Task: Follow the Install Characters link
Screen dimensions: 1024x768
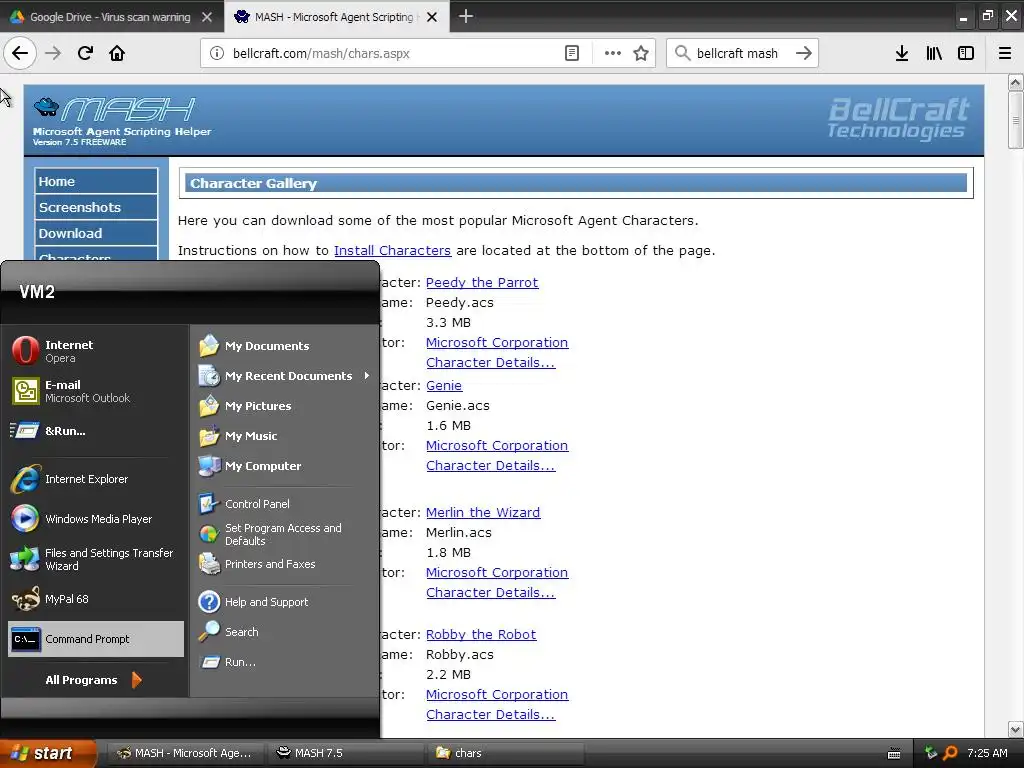Action: pyautogui.click(x=392, y=251)
